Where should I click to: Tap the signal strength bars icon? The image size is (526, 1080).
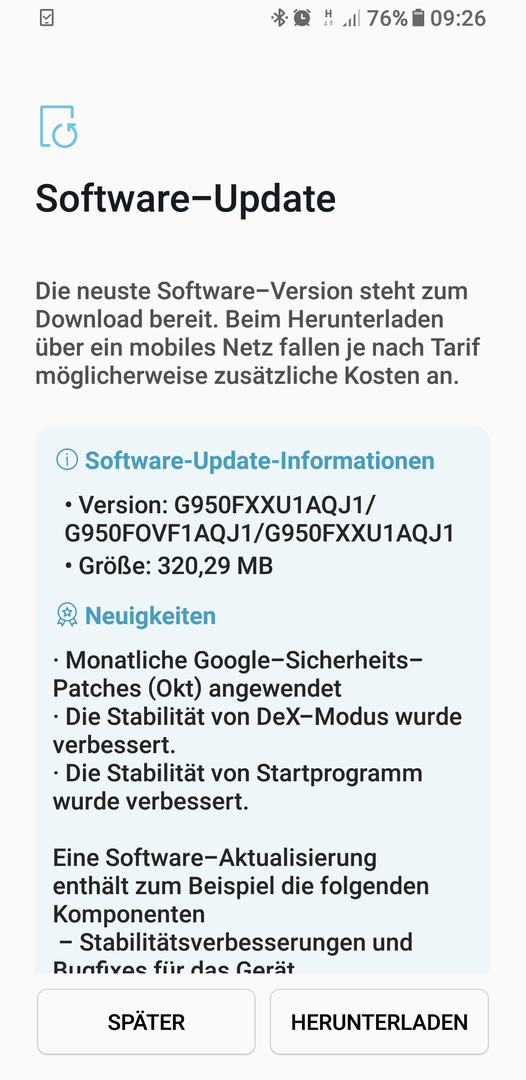[352, 19]
